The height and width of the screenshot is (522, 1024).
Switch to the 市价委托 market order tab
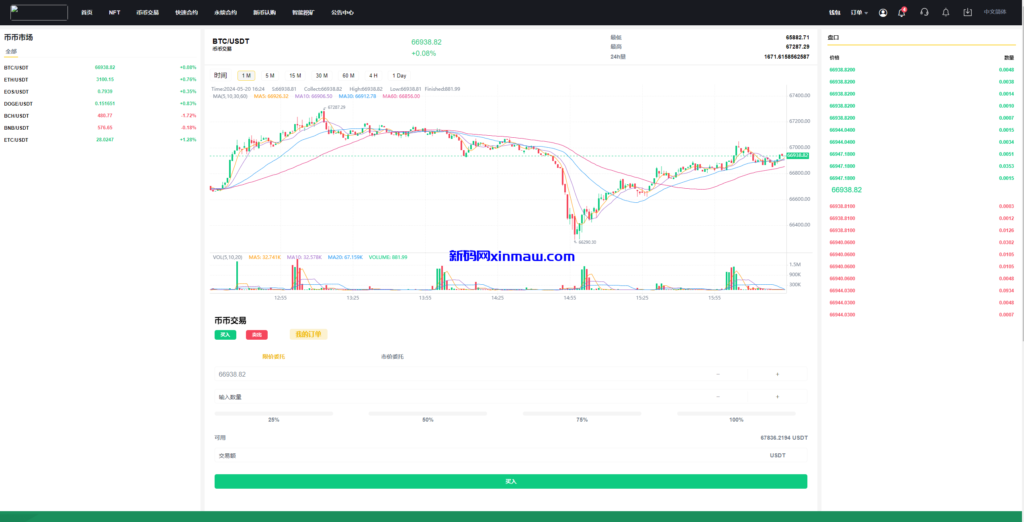[393, 356]
